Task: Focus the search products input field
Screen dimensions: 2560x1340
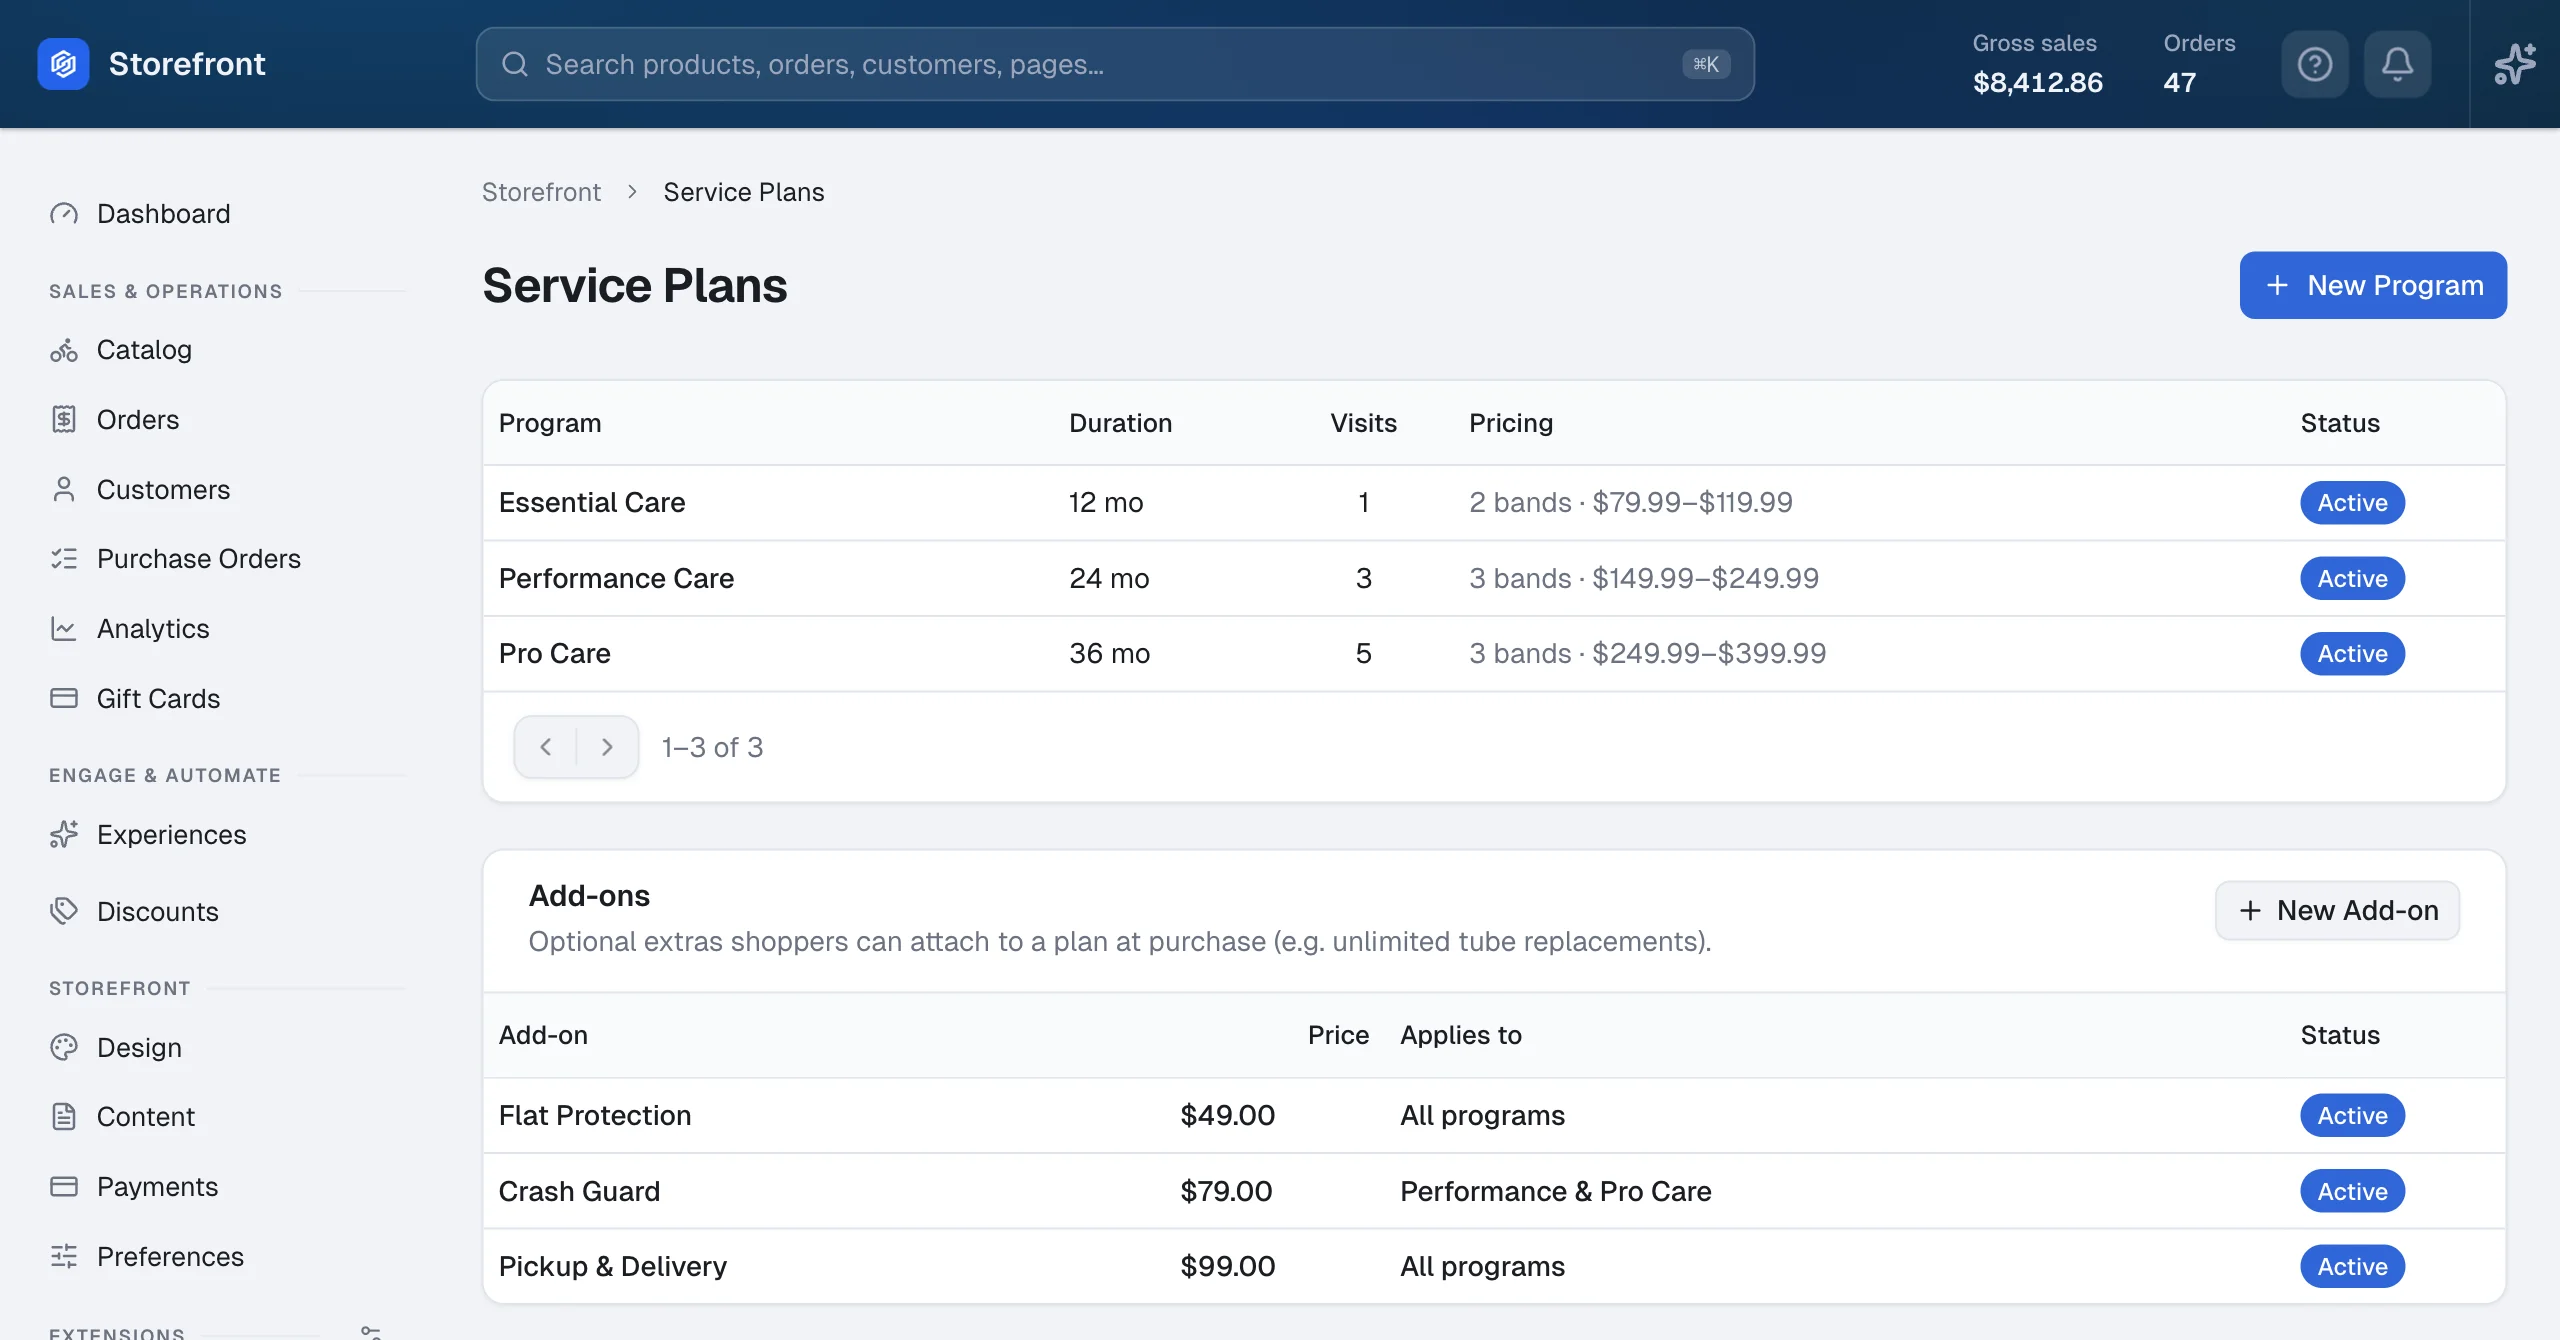Action: [x=1115, y=64]
